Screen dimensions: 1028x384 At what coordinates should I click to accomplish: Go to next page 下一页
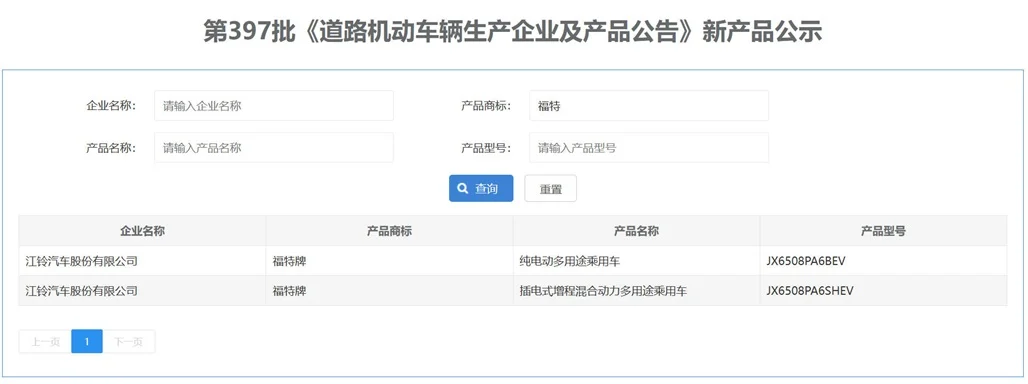point(128,341)
